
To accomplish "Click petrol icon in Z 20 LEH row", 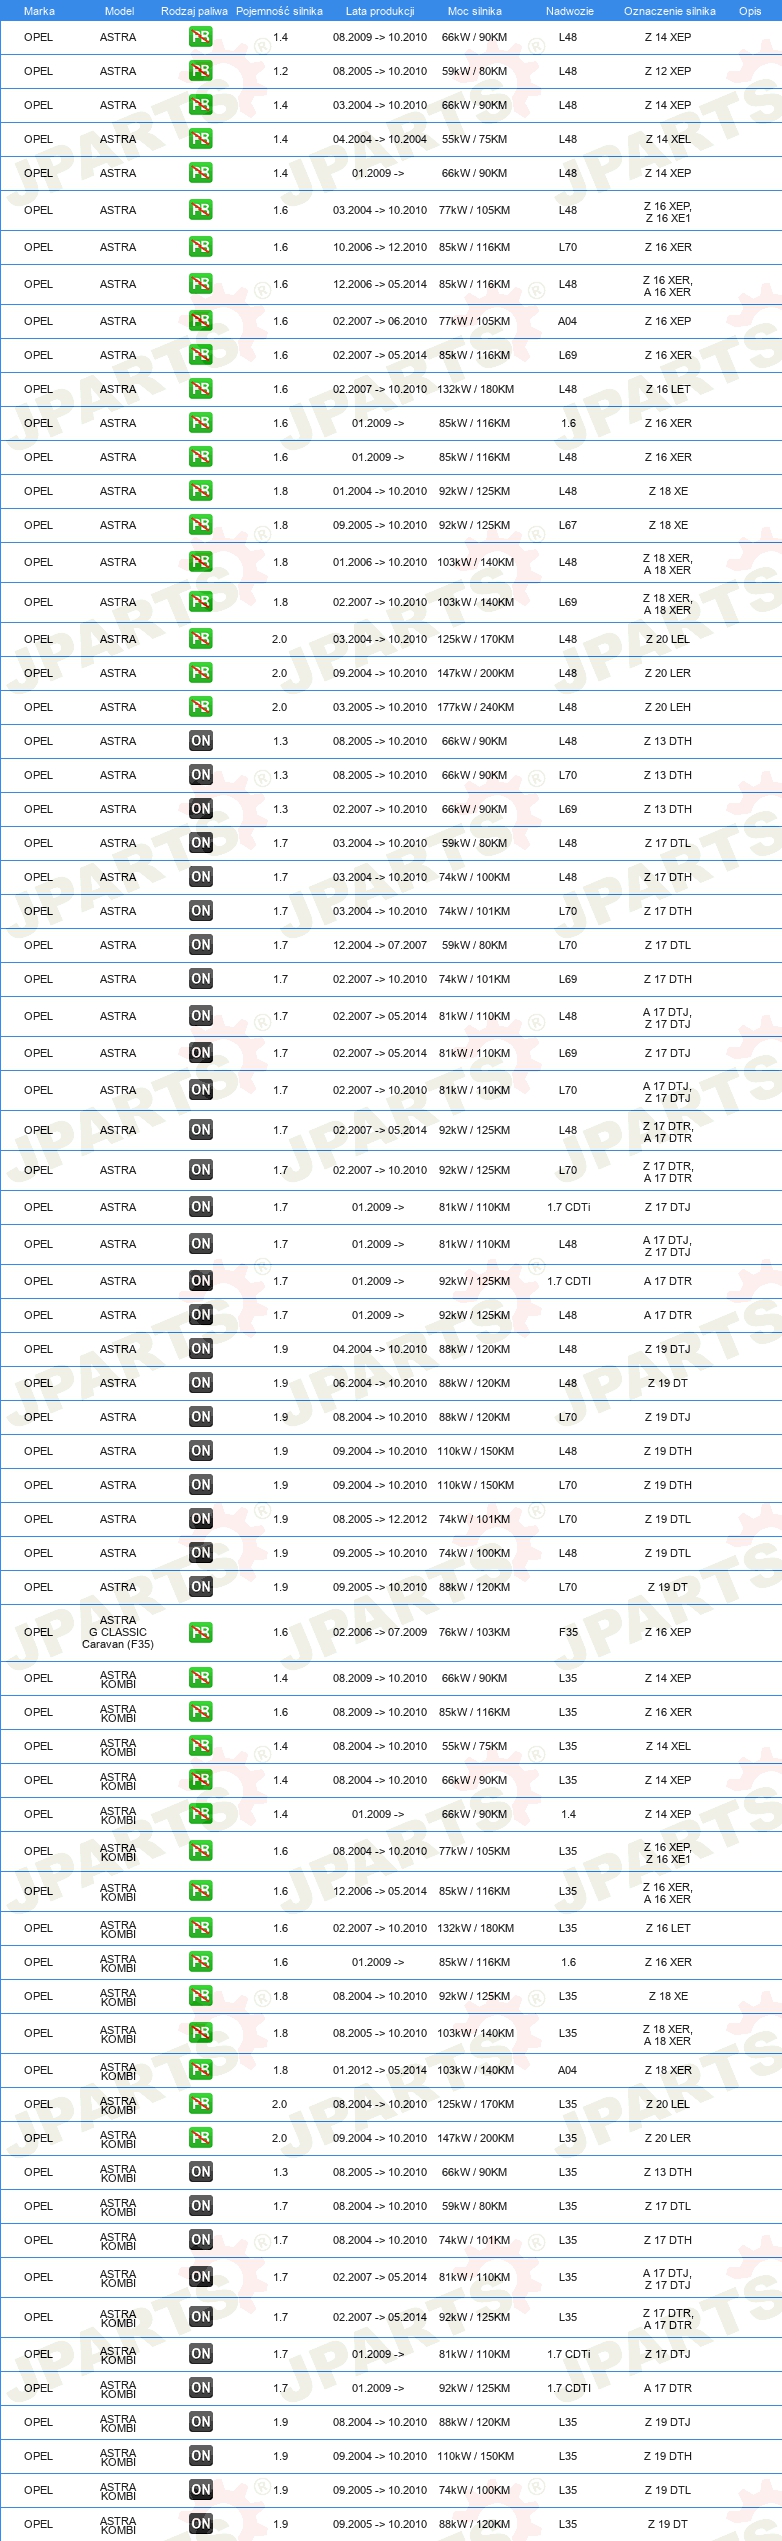I will pos(201,707).
